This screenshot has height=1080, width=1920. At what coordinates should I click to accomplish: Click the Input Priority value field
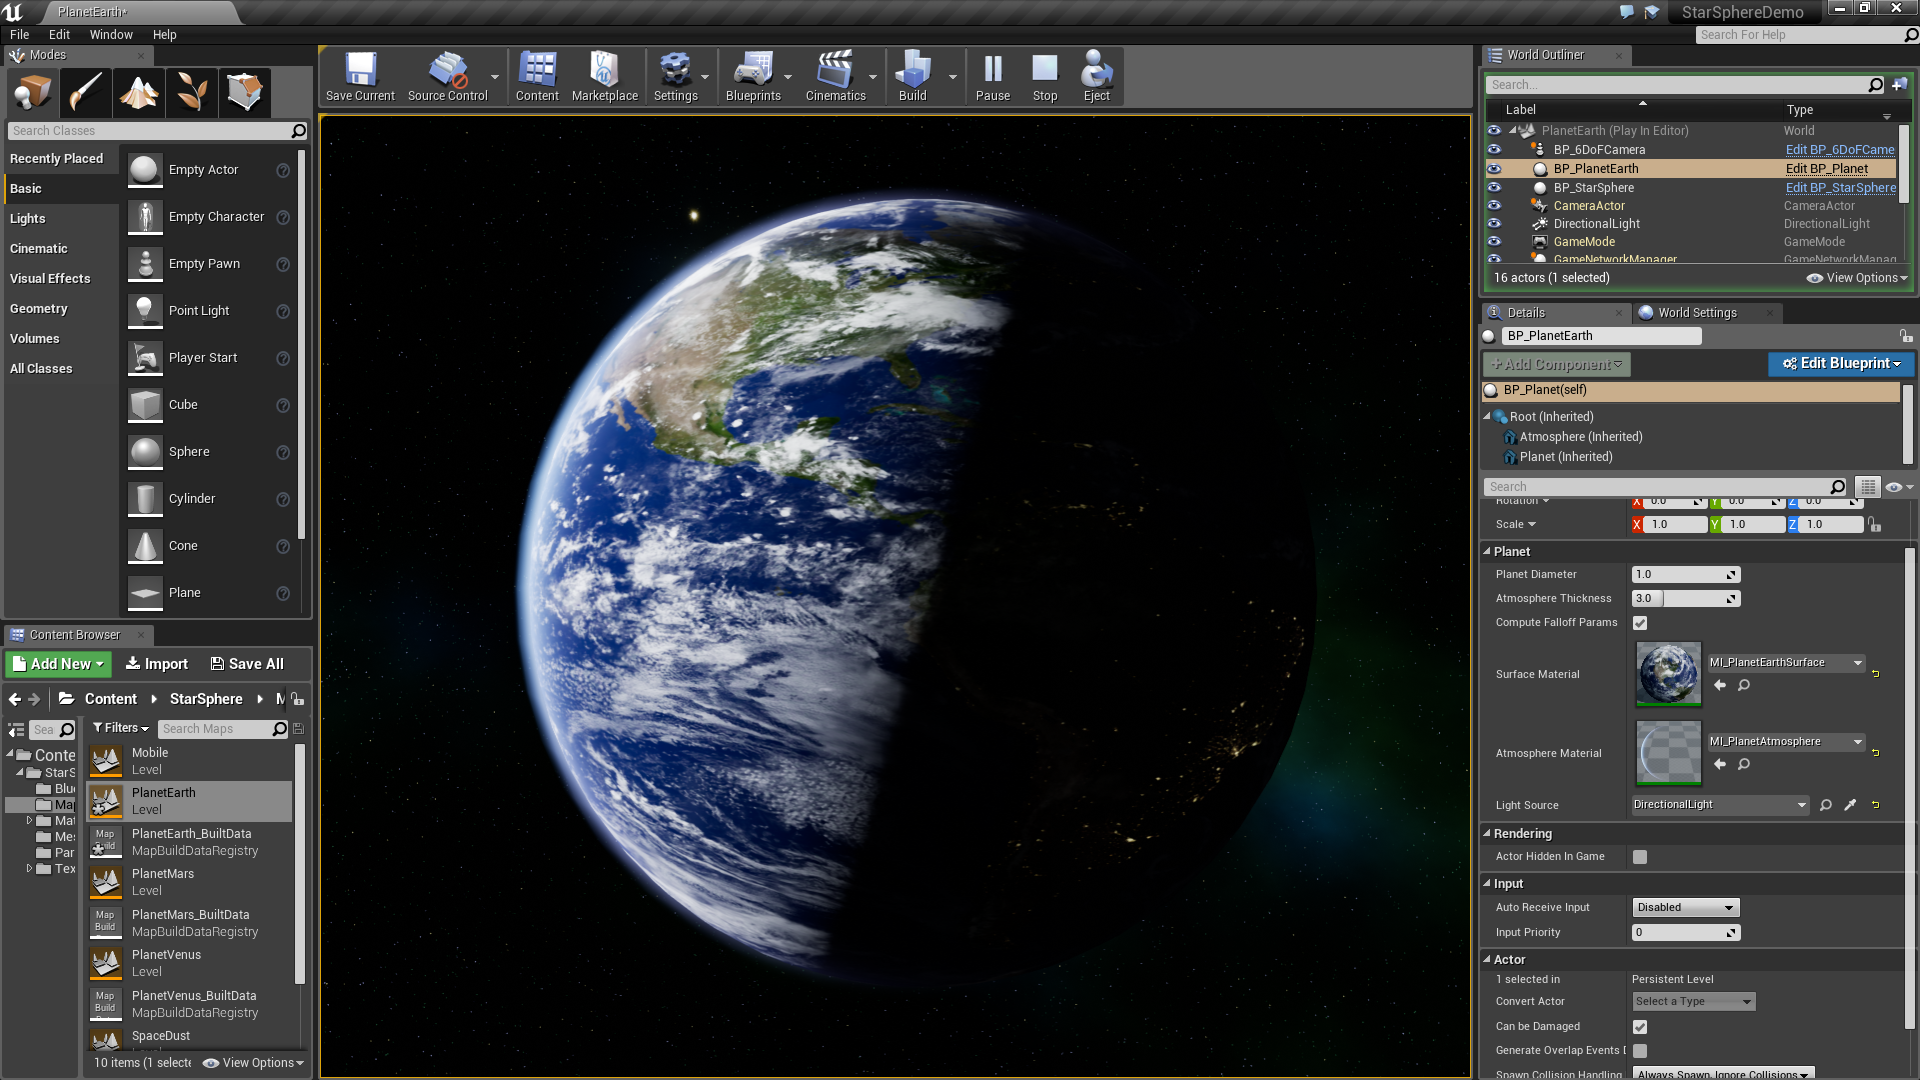click(1686, 933)
